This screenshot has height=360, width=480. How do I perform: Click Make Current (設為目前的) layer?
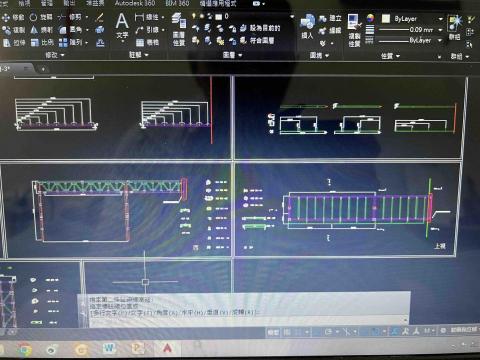click(260, 28)
